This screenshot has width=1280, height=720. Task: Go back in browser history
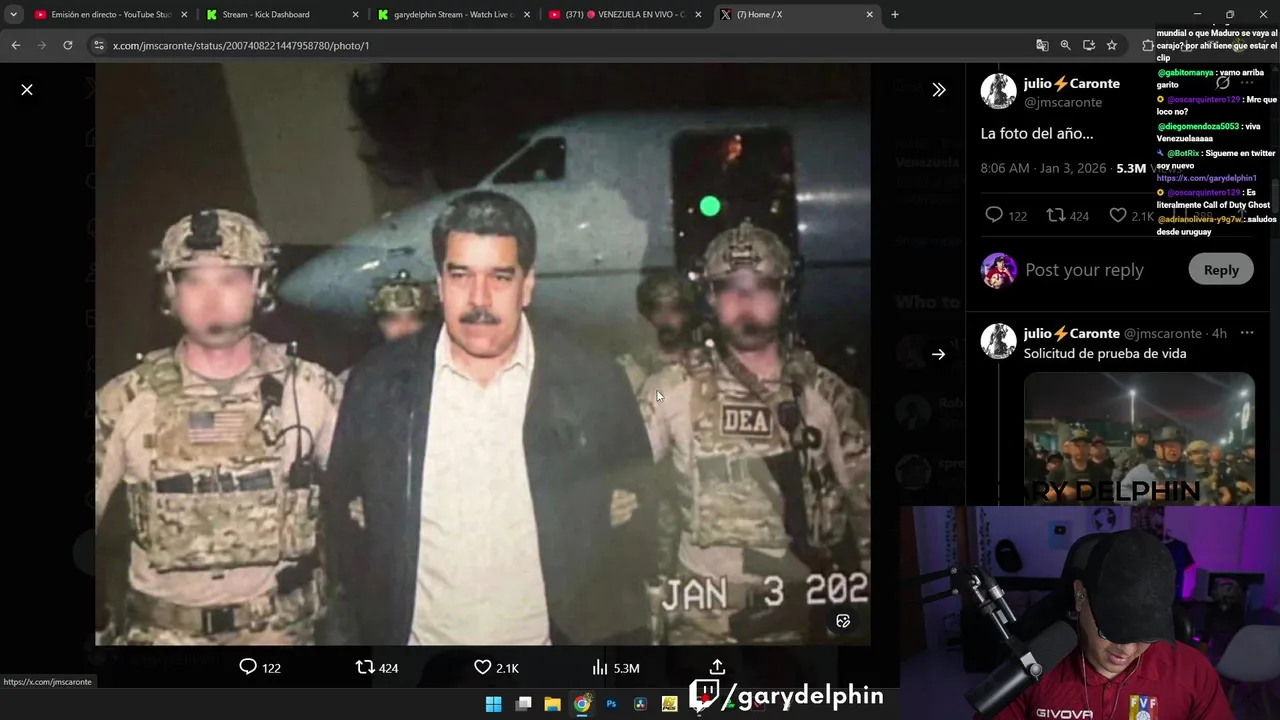coord(16,45)
